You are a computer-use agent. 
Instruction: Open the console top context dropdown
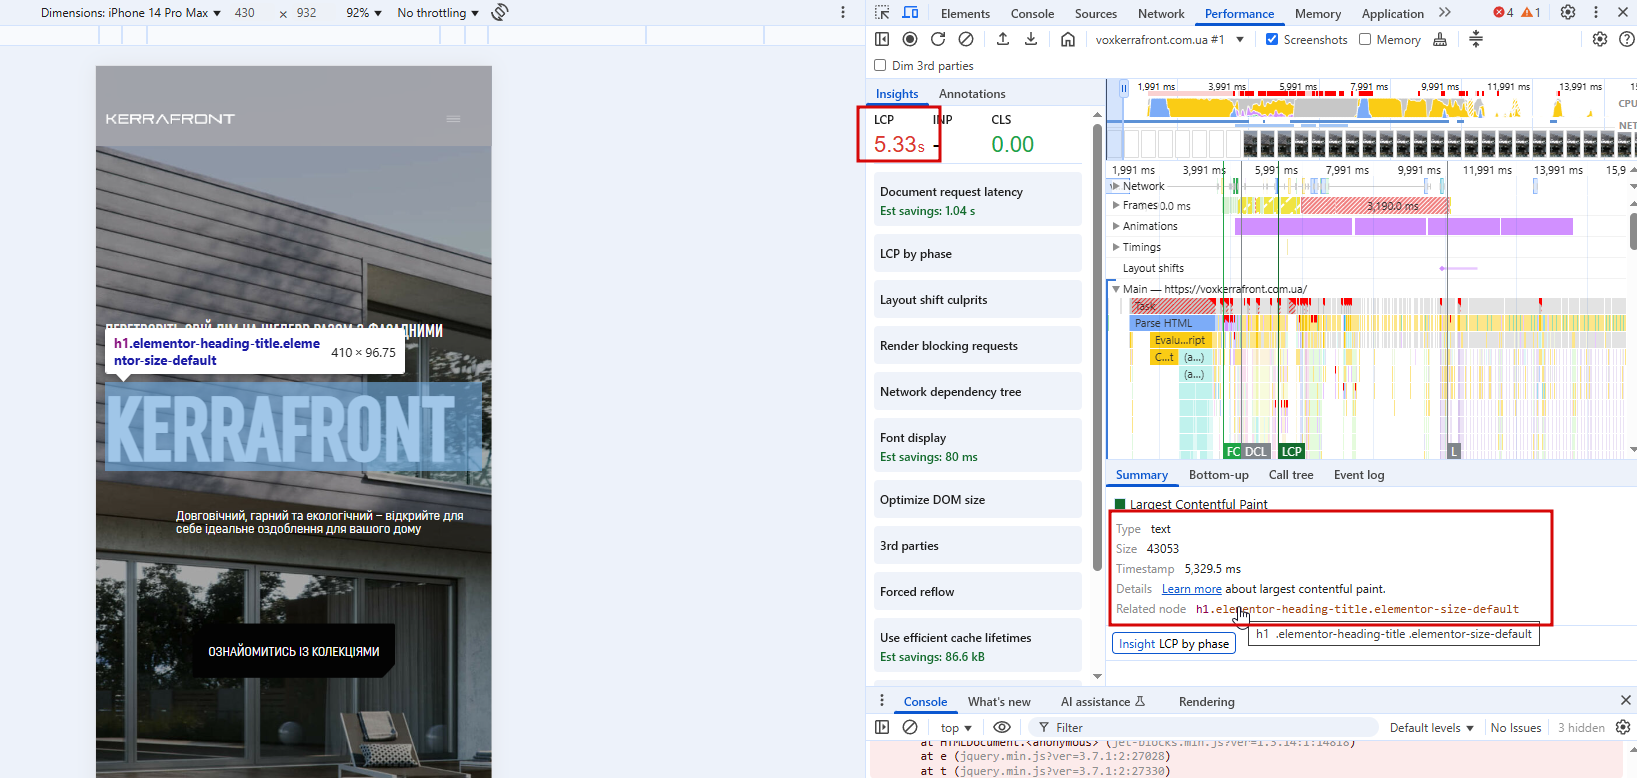(x=956, y=727)
